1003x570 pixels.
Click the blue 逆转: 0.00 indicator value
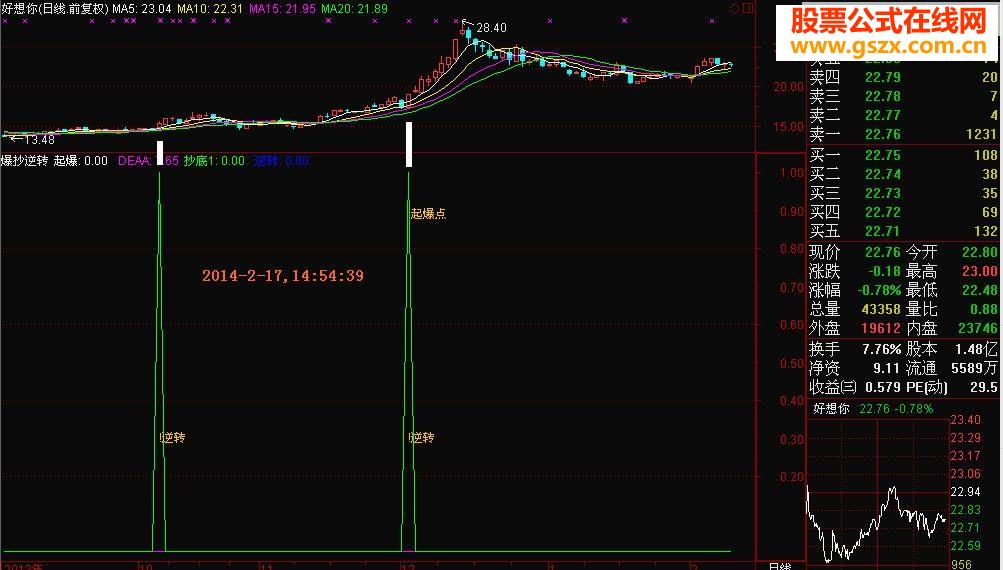(x=281, y=161)
